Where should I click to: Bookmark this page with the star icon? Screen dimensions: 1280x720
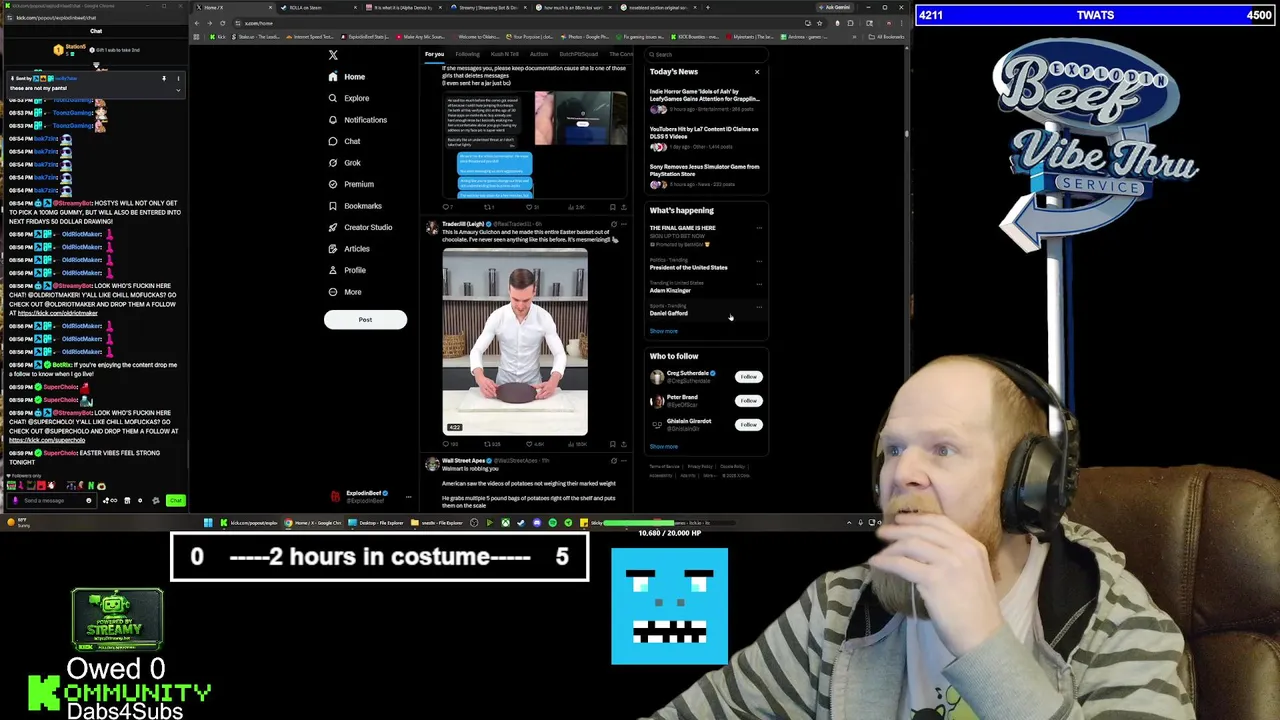tap(819, 23)
